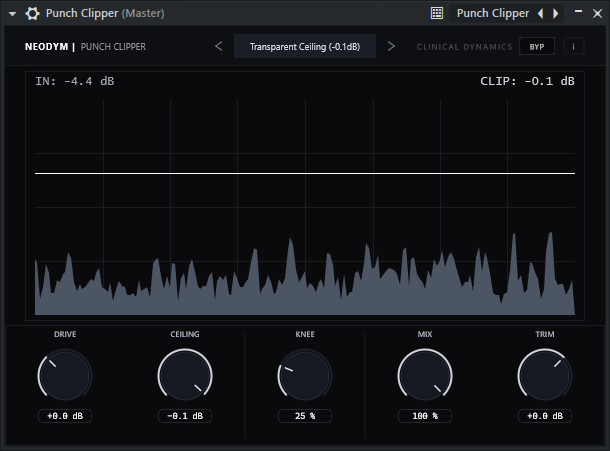The image size is (610, 451).
Task: Click the KNEE label
Action: point(305,334)
